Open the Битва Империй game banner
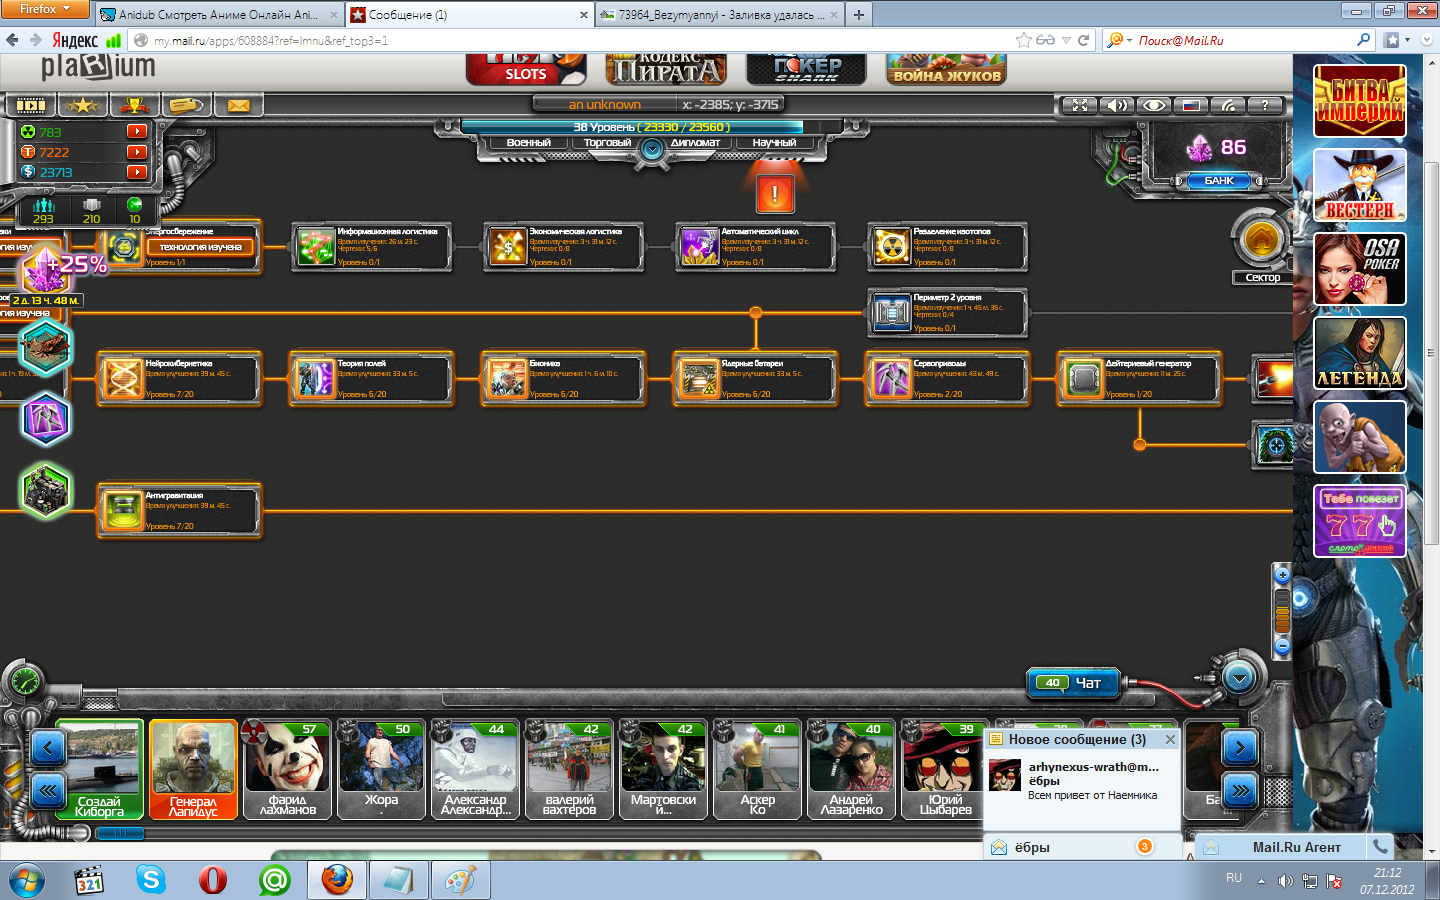Image resolution: width=1440 pixels, height=900 pixels. pos(1359,101)
